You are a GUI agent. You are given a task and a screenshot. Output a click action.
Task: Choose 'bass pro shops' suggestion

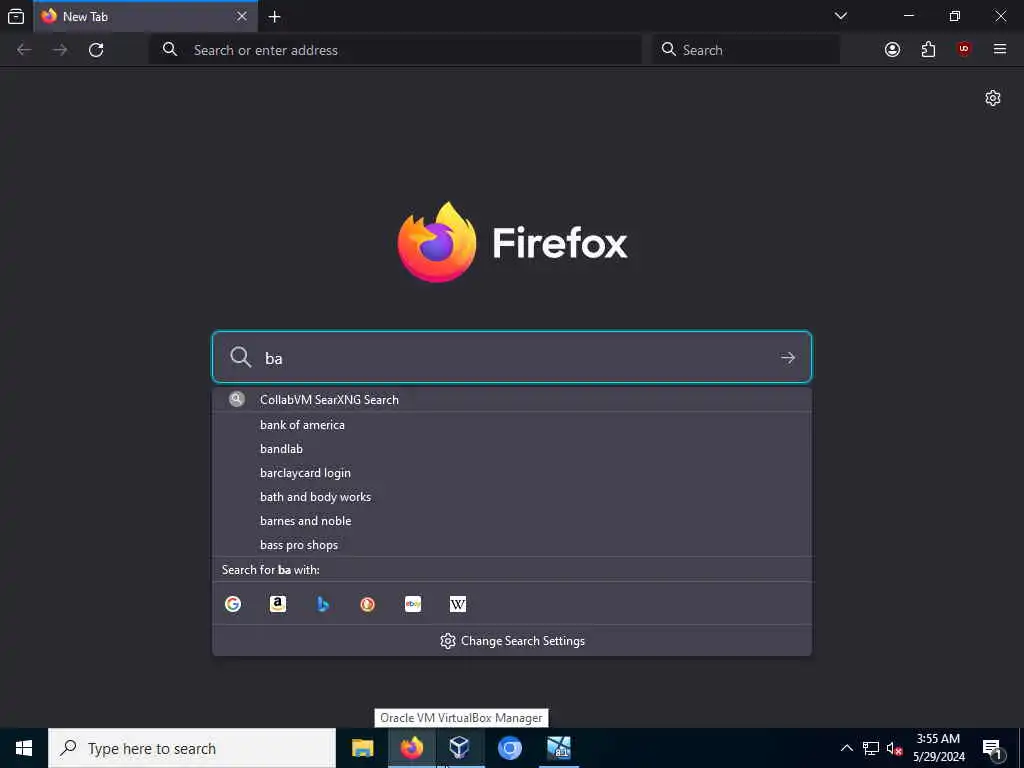512,545
